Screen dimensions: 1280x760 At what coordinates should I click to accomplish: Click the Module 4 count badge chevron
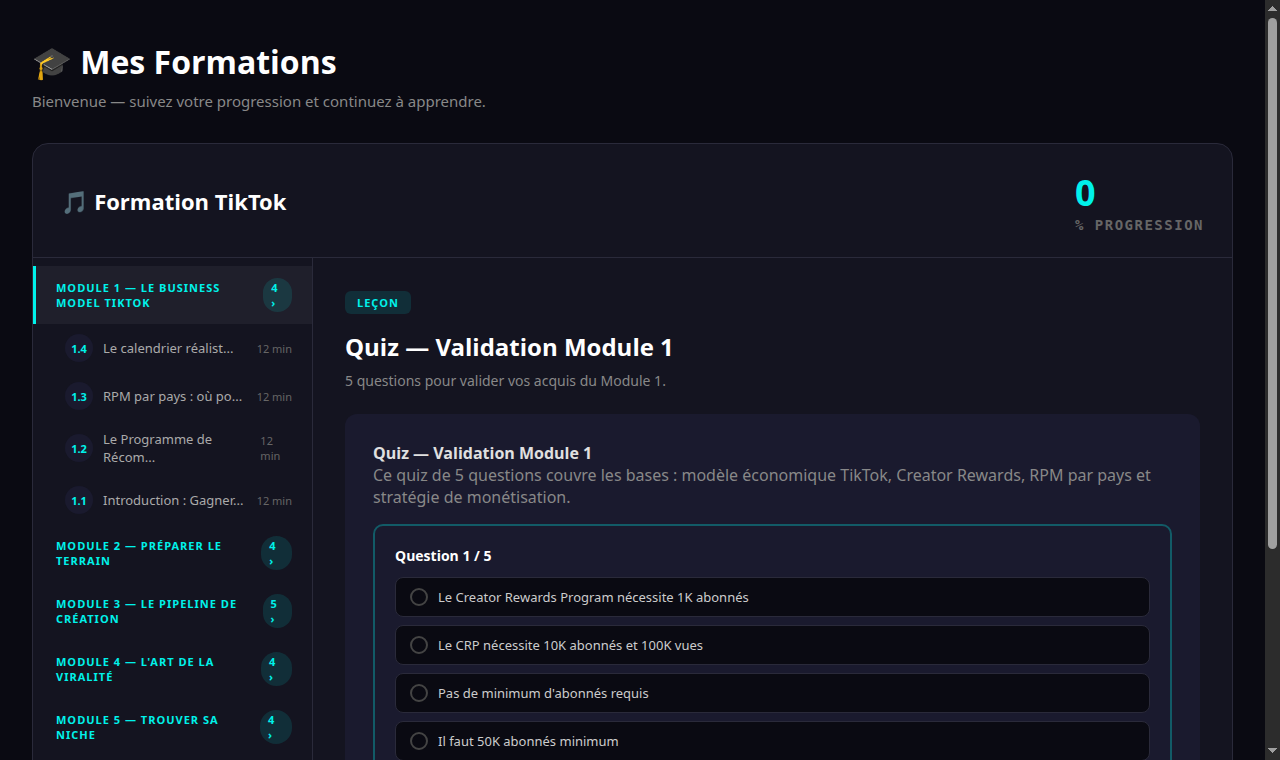276,669
